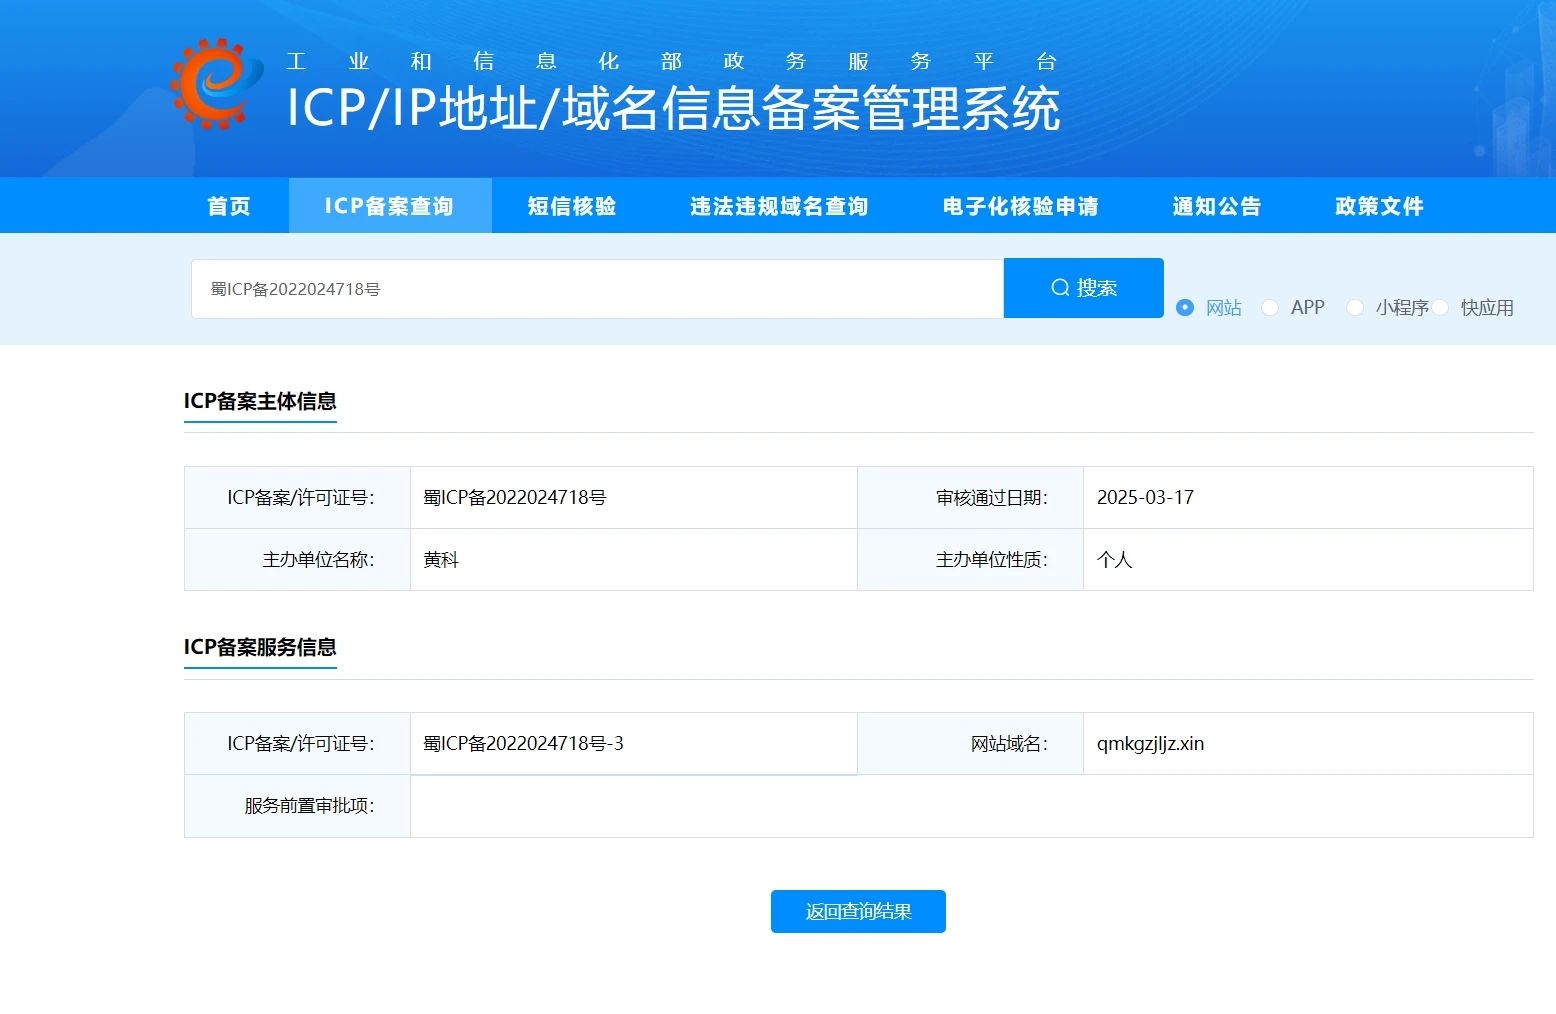Select the 快应用 radio button
Image resolution: width=1556 pixels, height=1014 pixels.
(1440, 308)
